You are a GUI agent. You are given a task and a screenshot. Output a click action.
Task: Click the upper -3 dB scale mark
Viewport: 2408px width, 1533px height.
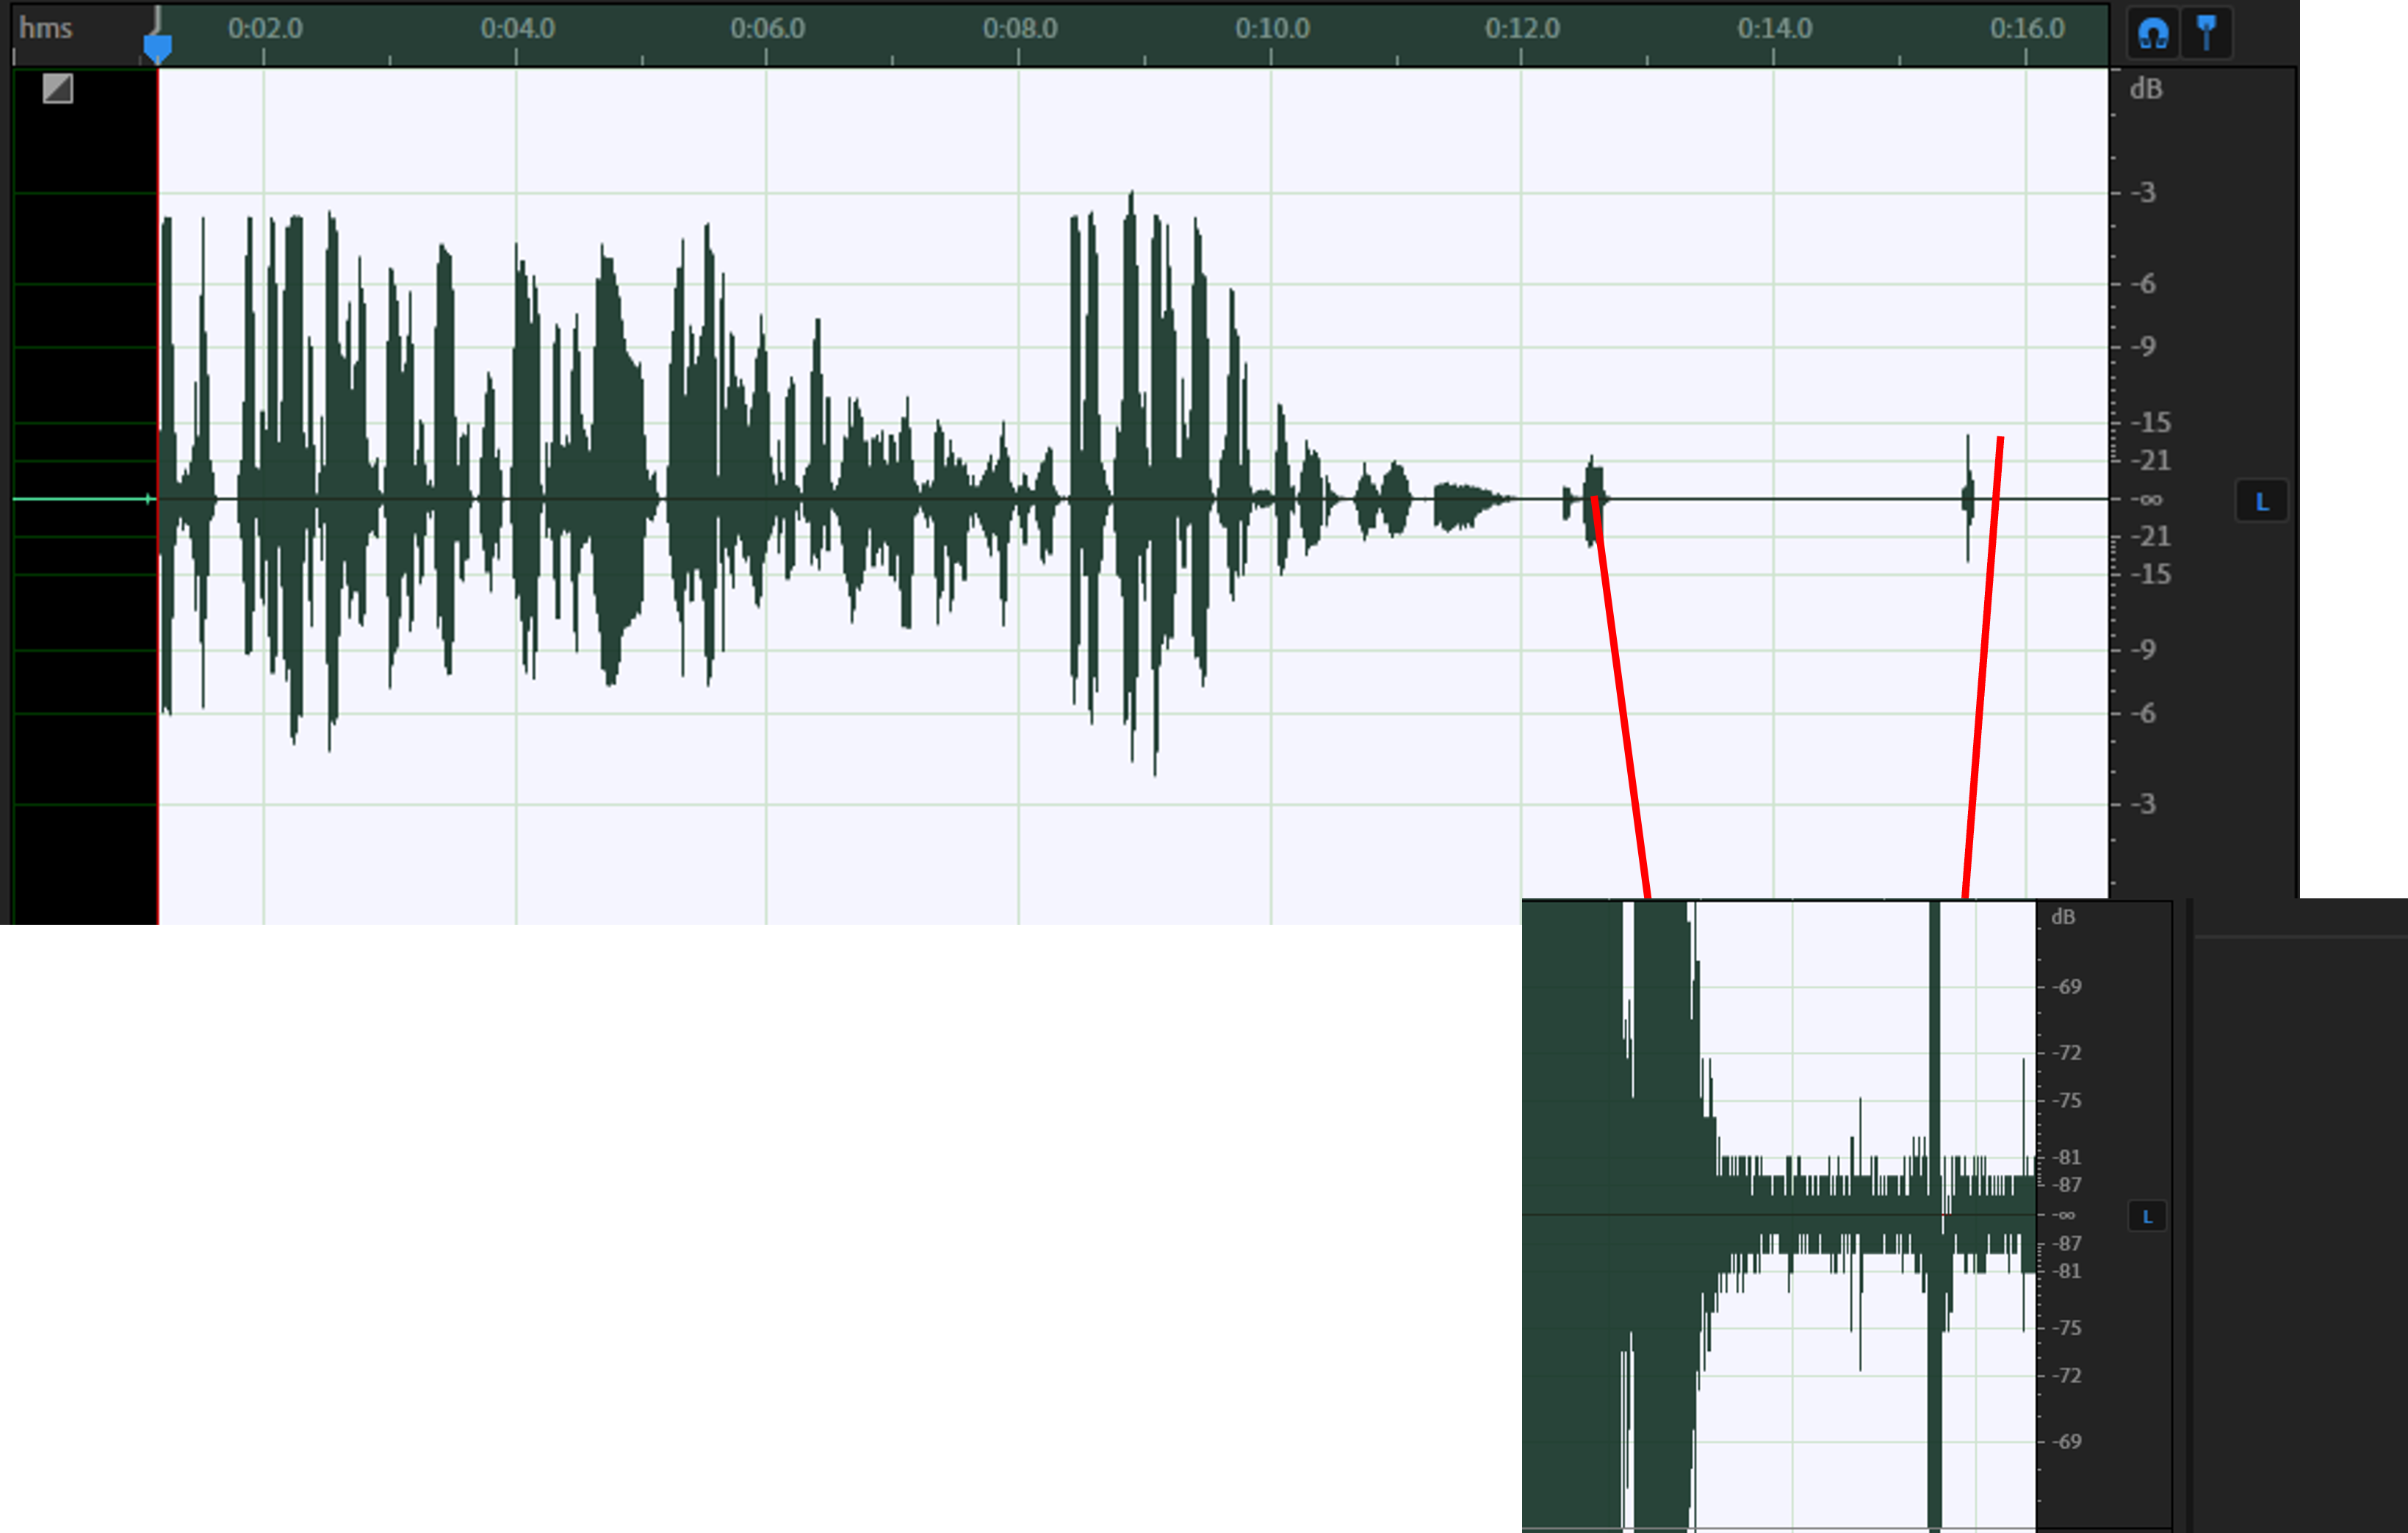coord(2143,192)
